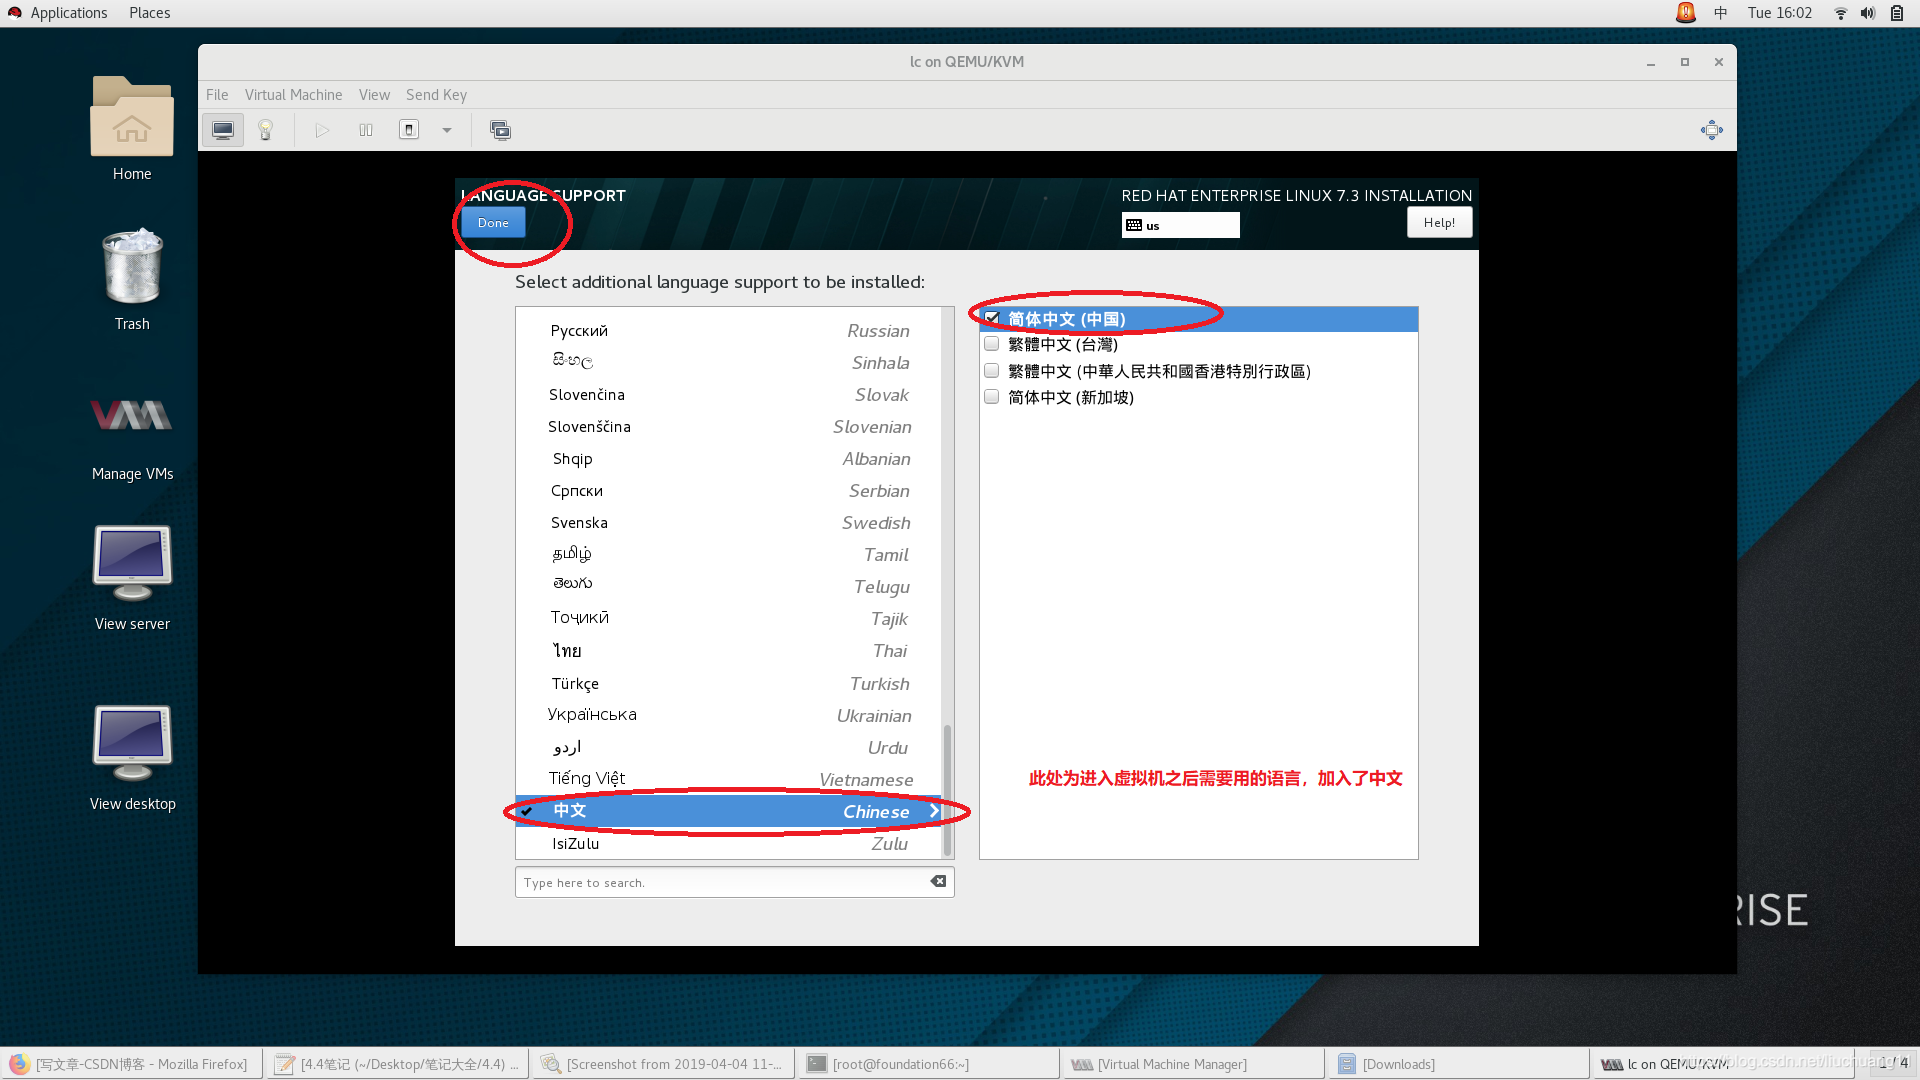
Task: Click the Chinese row expander arrow
Action: click(934, 811)
